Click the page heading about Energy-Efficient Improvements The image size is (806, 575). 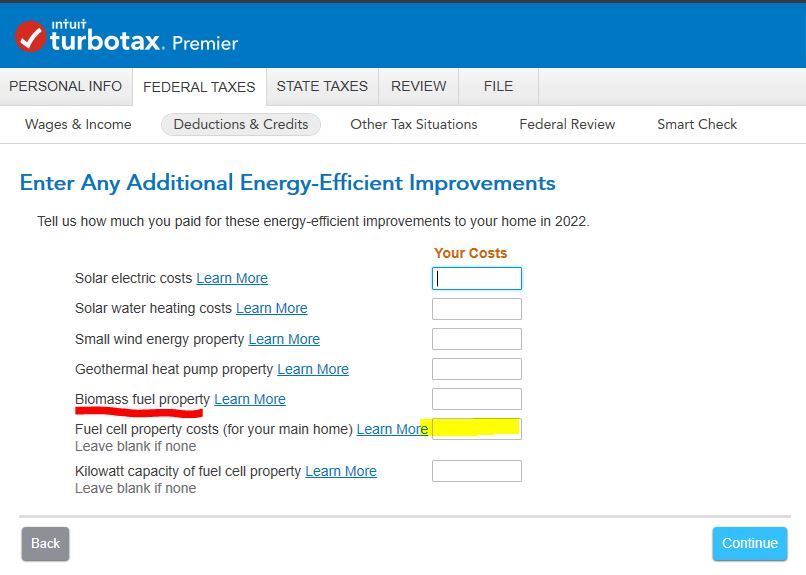287,183
